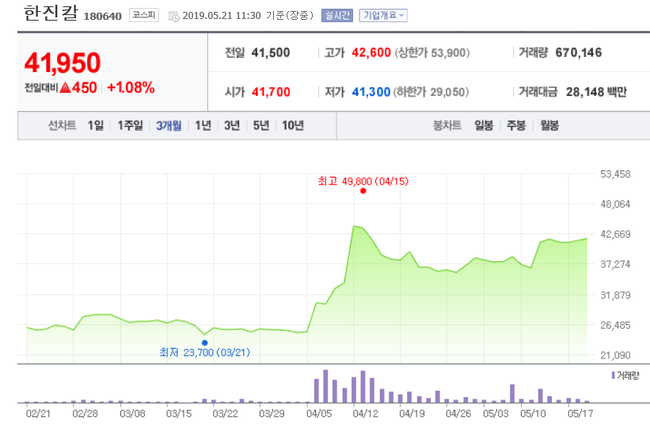Click the 53,458 price axis label
Image resolution: width=650 pixels, height=428 pixels.
[x=615, y=174]
